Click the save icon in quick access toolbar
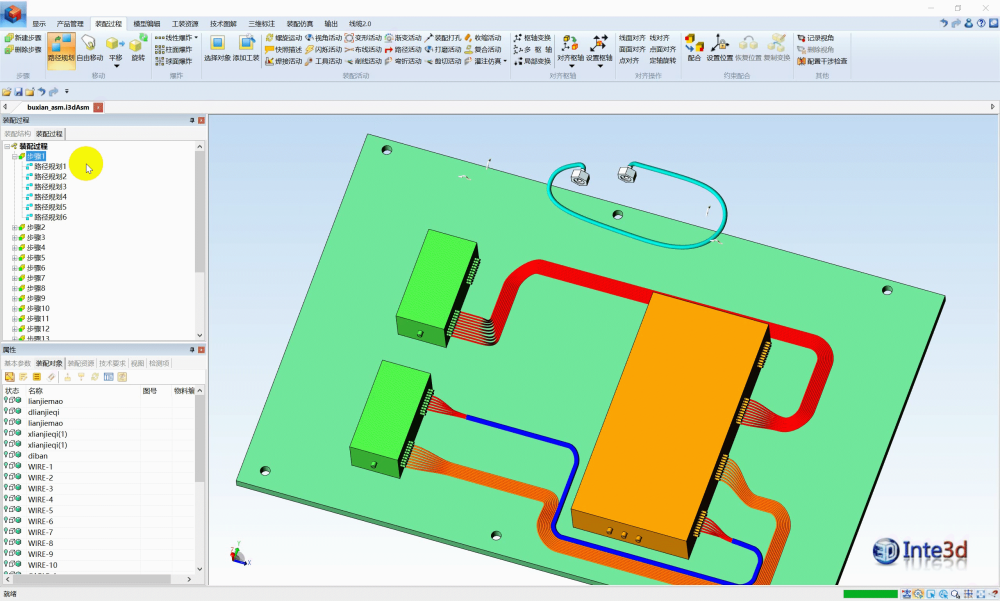 (18, 92)
